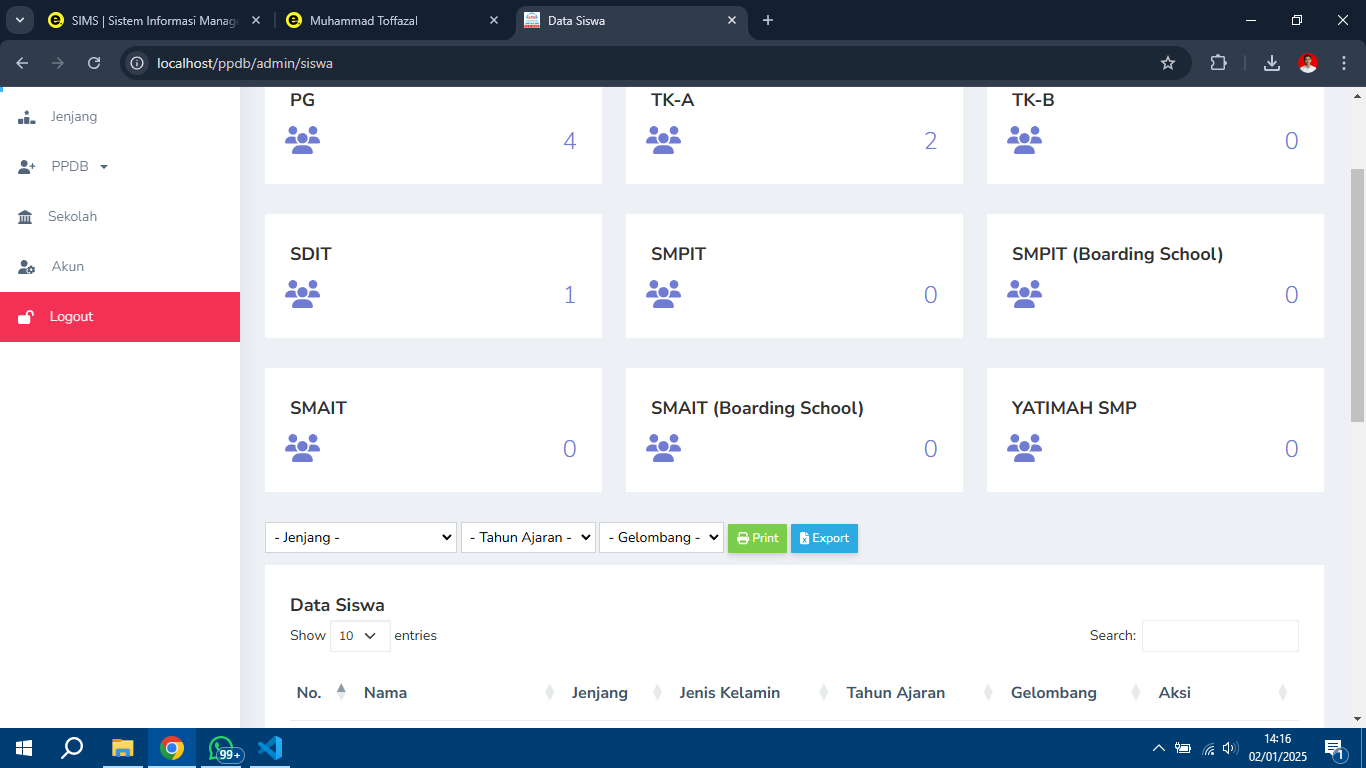Open Chrome extensions puzzle icon
The height and width of the screenshot is (768, 1366).
pyautogui.click(x=1218, y=63)
